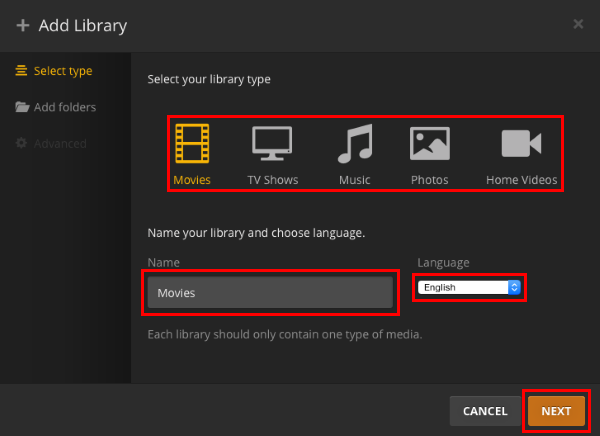600x436 pixels.
Task: Select the Movies library type icon
Action: pyautogui.click(x=192, y=144)
